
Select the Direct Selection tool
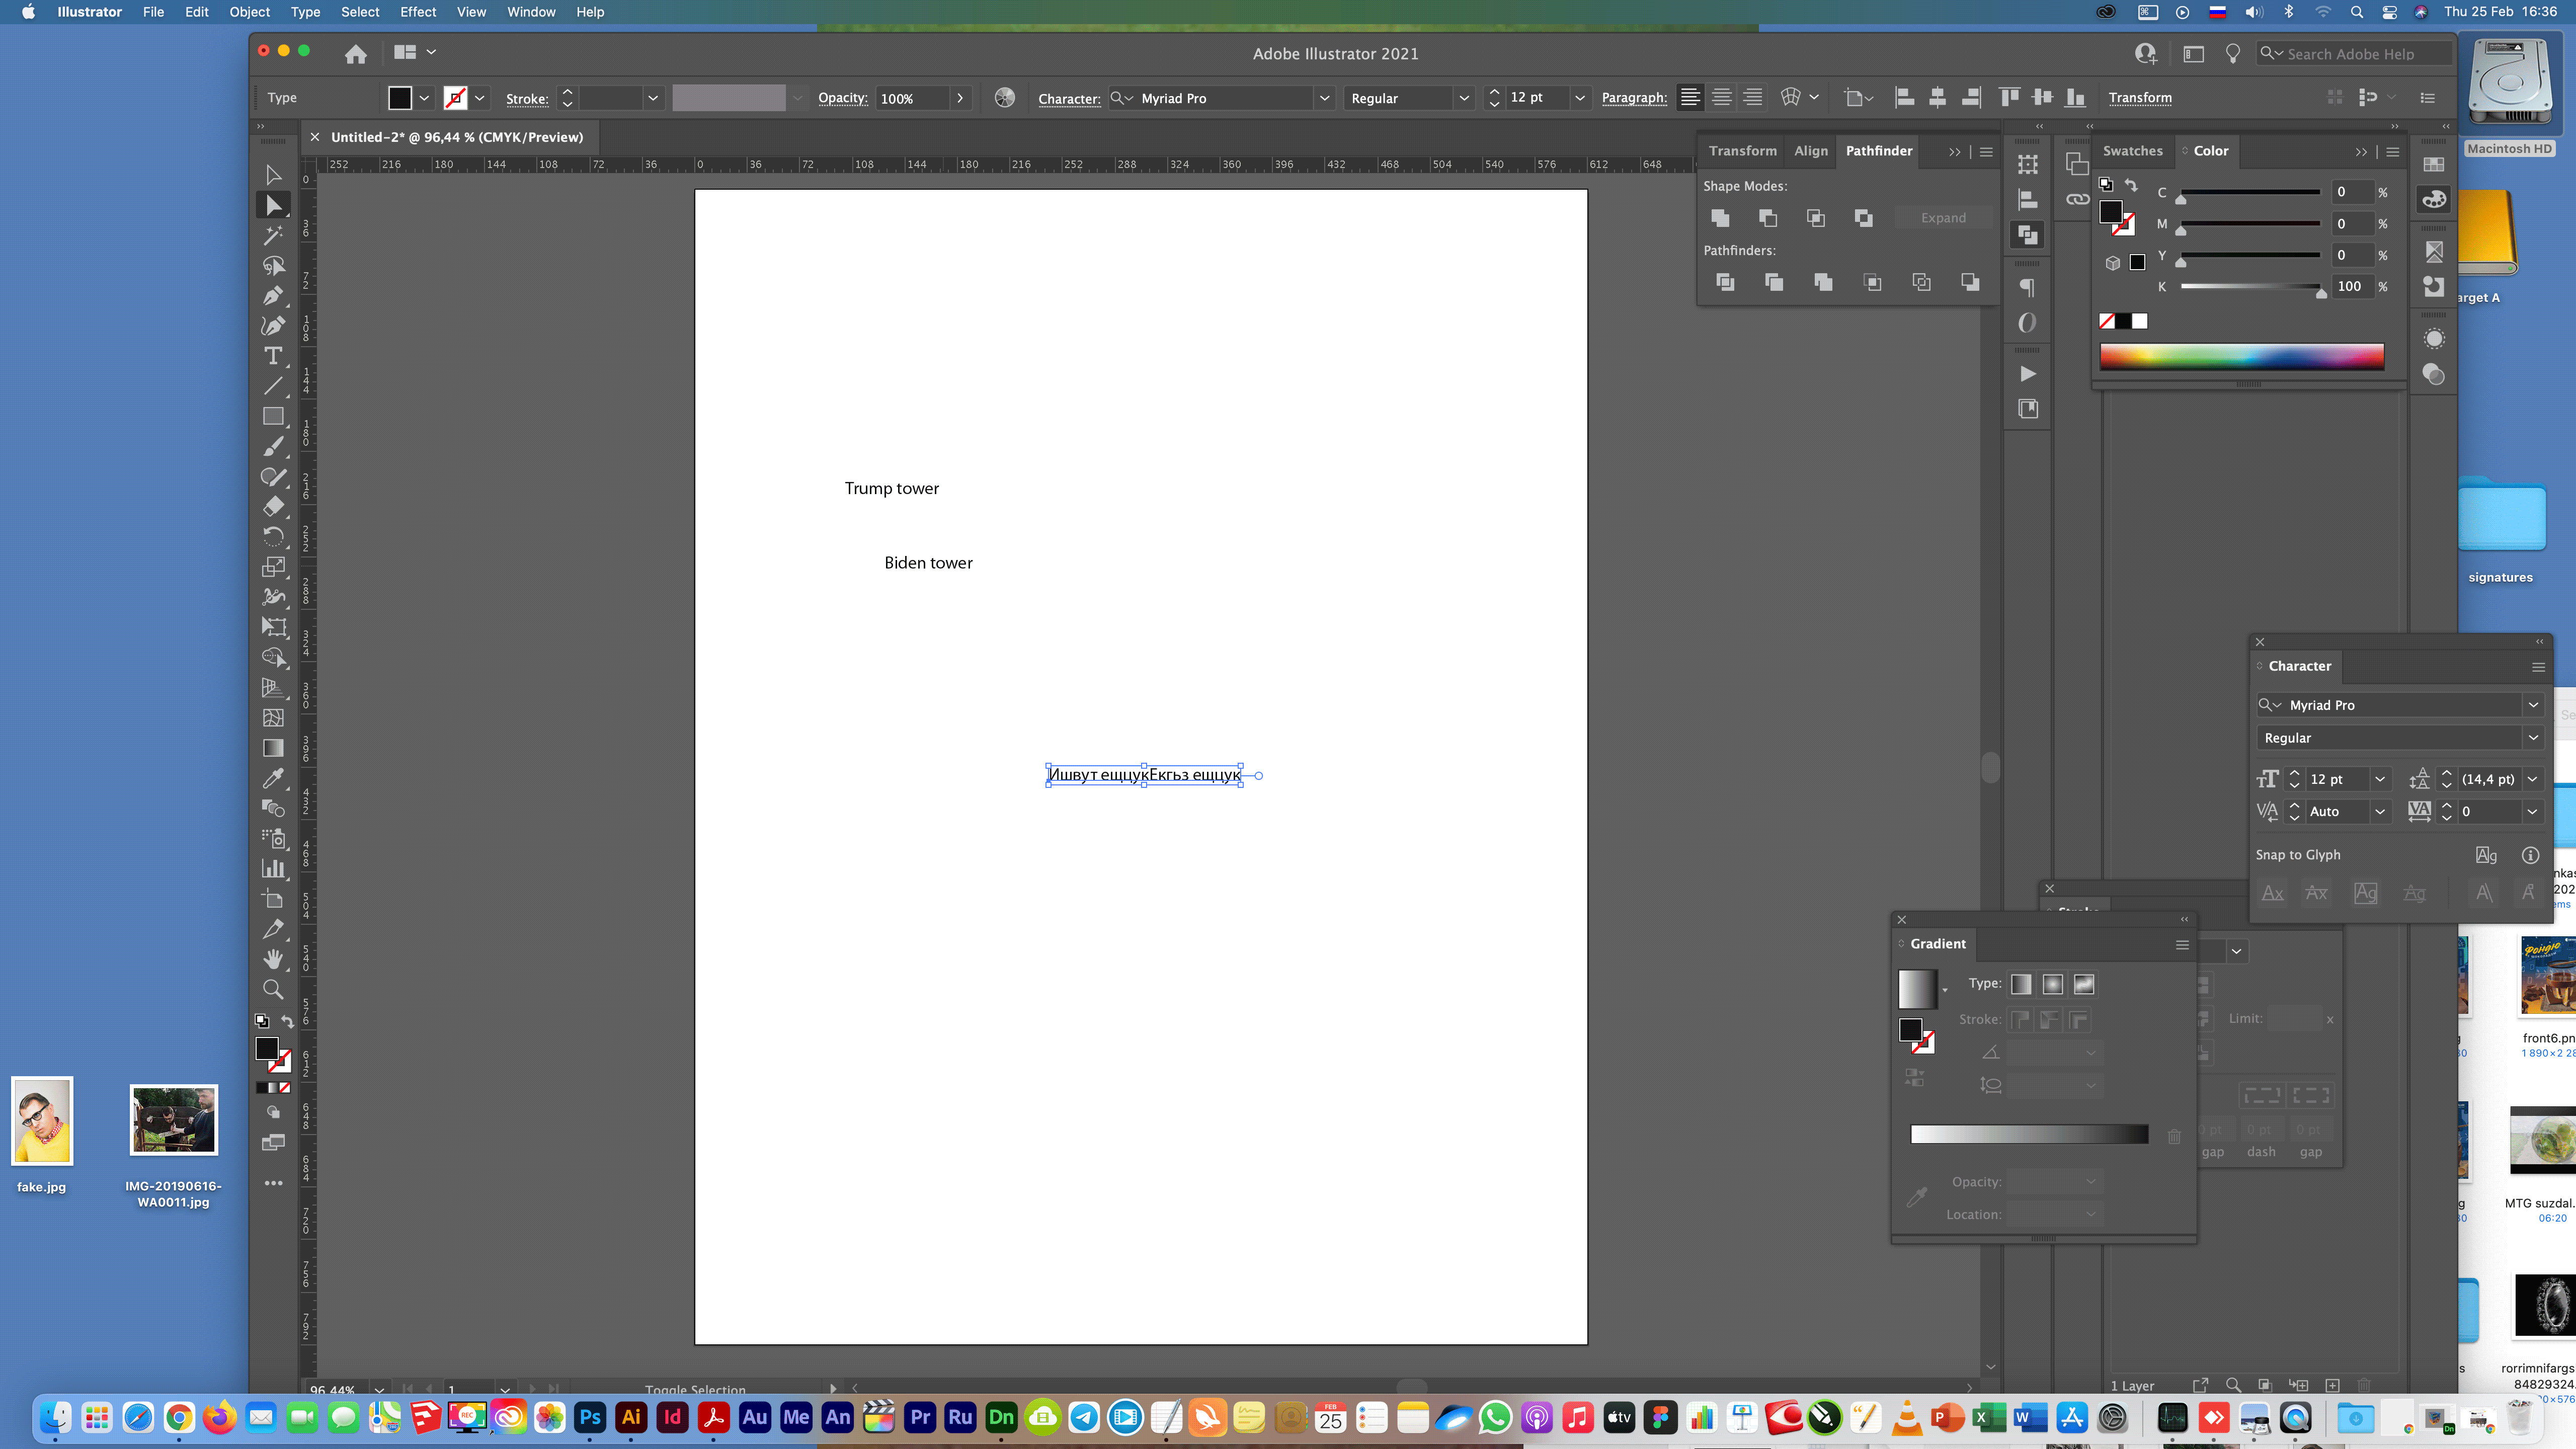(x=273, y=205)
